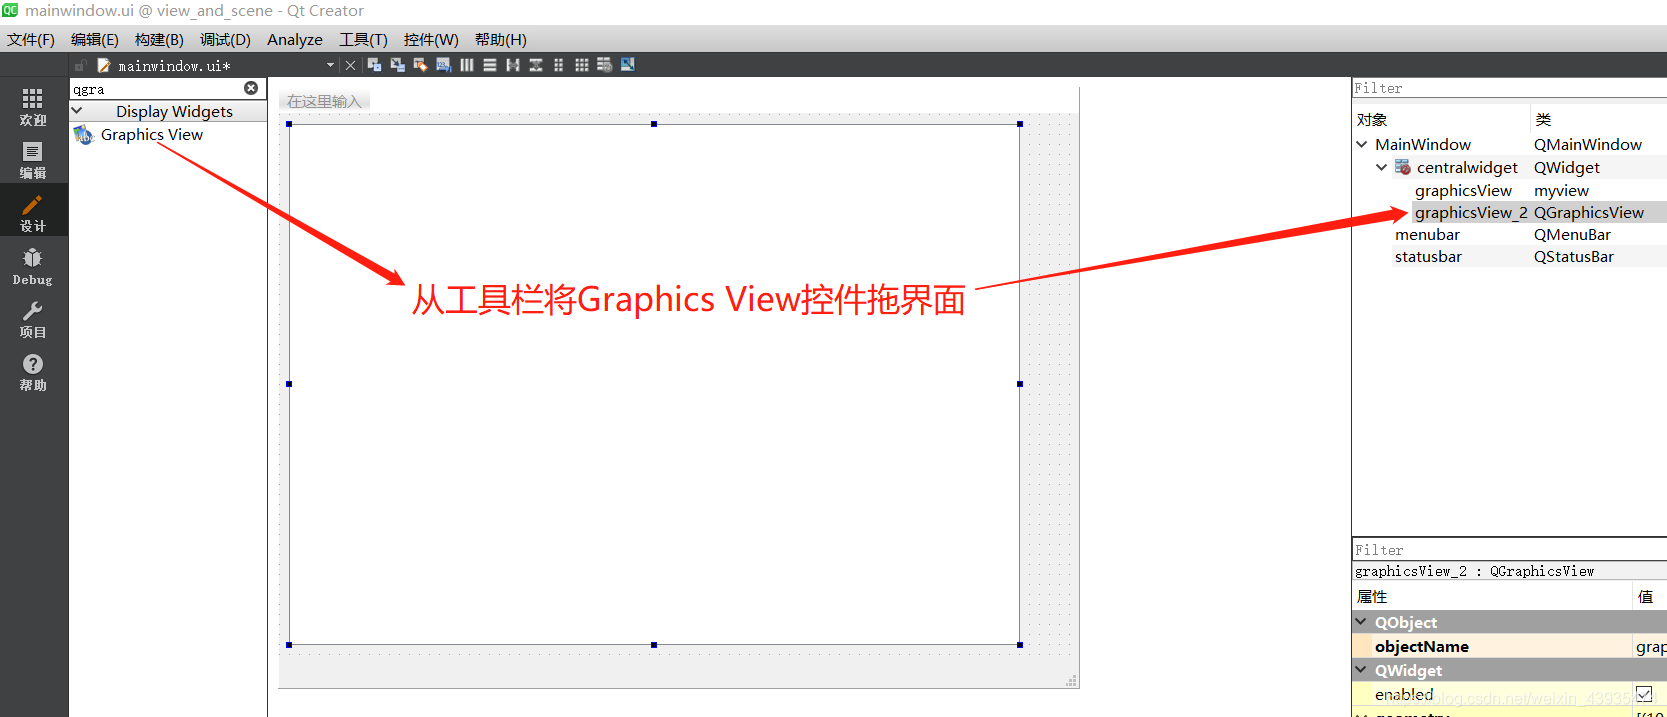The width and height of the screenshot is (1667, 717).
Task: Click the property editor Filter field
Action: pos(1509,550)
